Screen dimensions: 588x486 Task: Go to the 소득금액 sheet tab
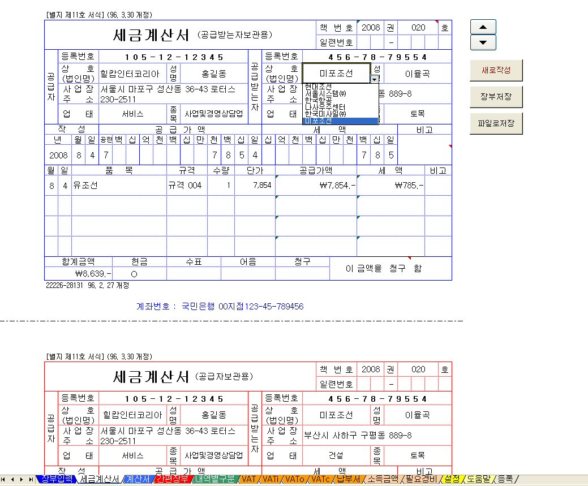pos(382,479)
